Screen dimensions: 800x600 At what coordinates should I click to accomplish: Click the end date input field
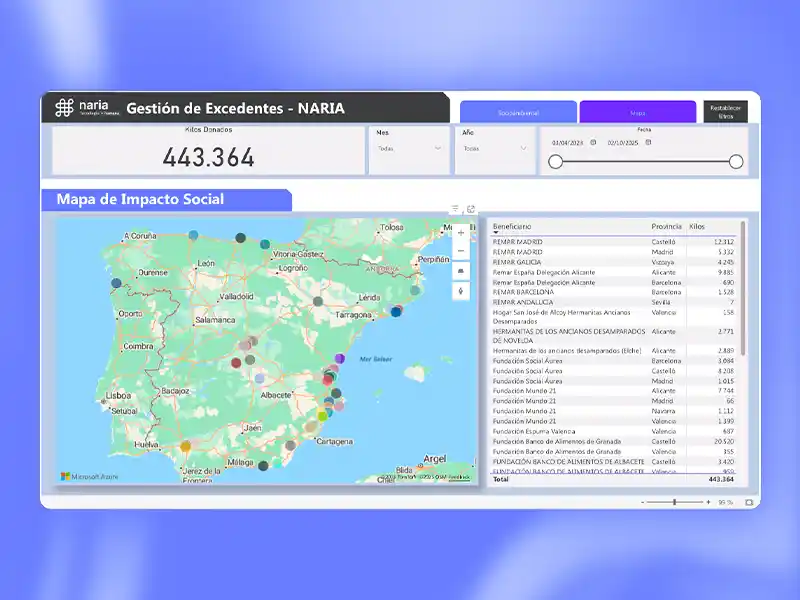[x=623, y=143]
